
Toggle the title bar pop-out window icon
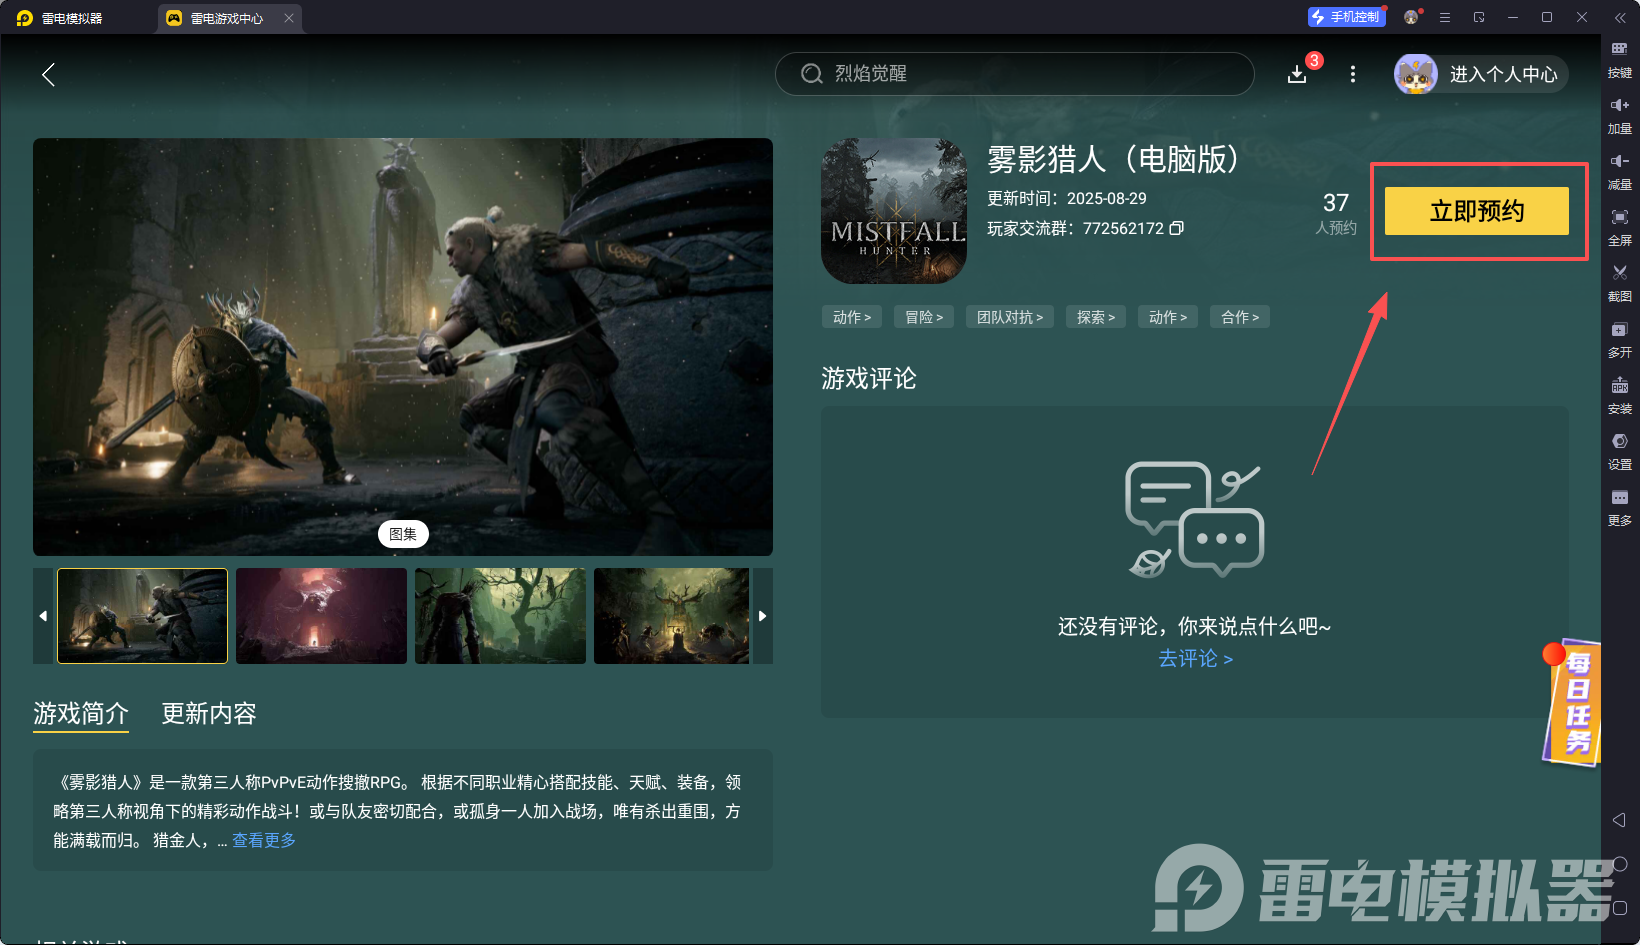(1479, 17)
